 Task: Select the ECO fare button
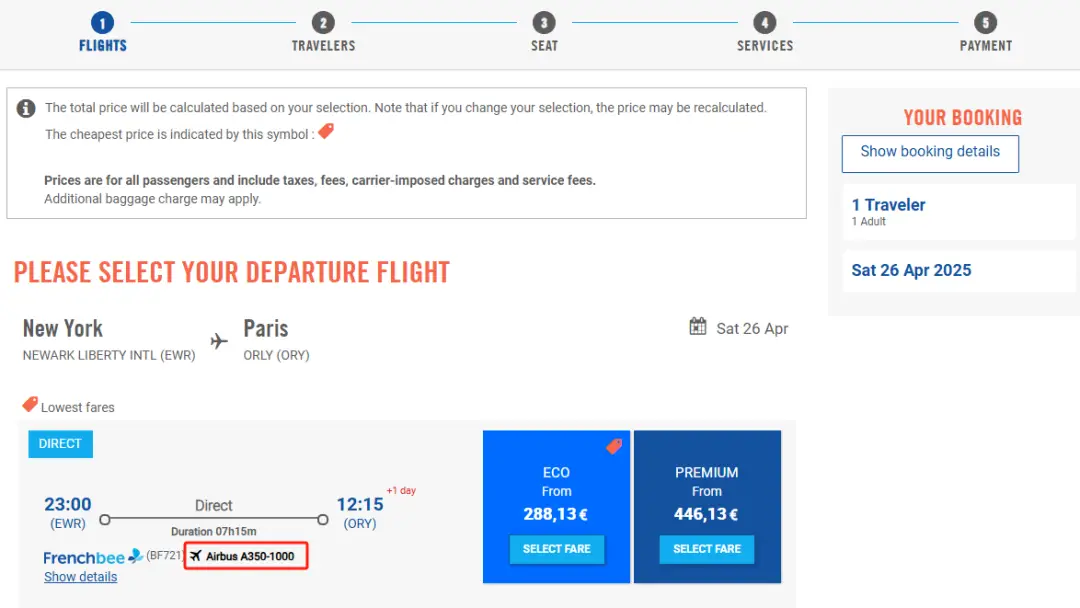click(557, 549)
